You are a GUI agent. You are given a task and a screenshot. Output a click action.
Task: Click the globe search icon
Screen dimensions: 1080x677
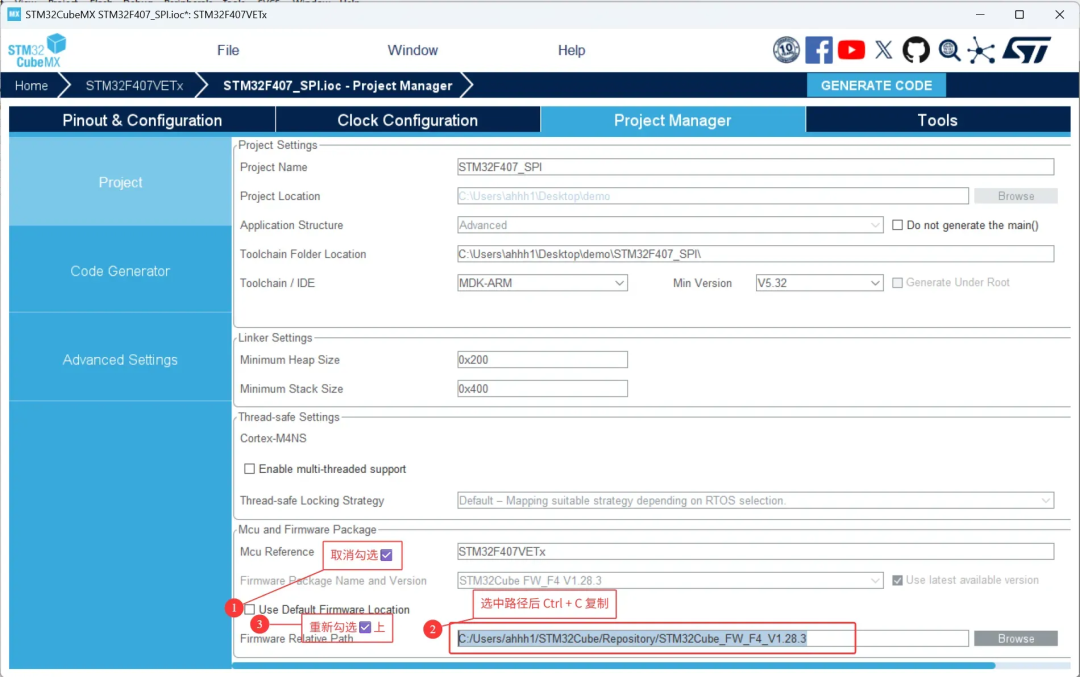click(949, 50)
